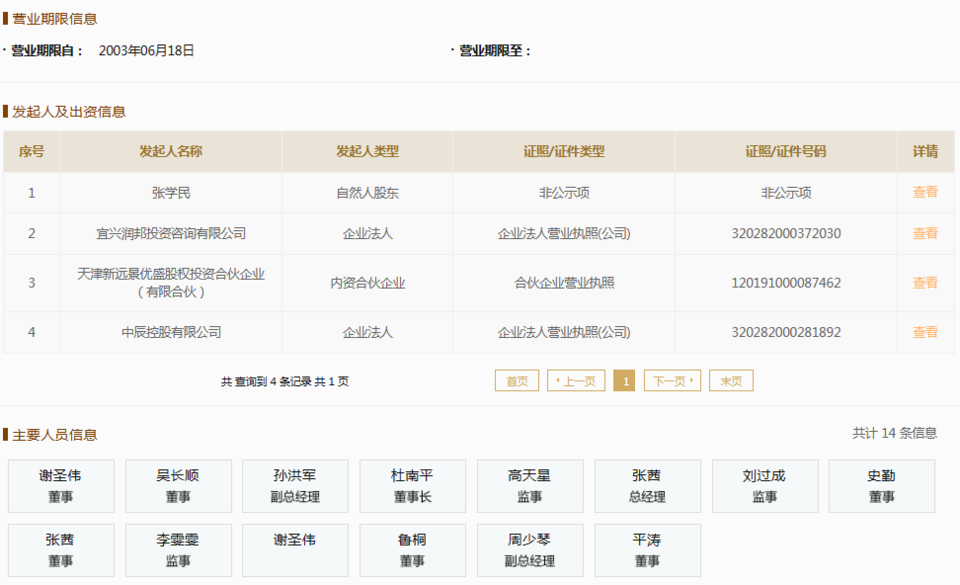Viewport: 960px width, 585px height.
Task: Open the 谢圣伟 董事 personnel card
Action: click(61, 486)
